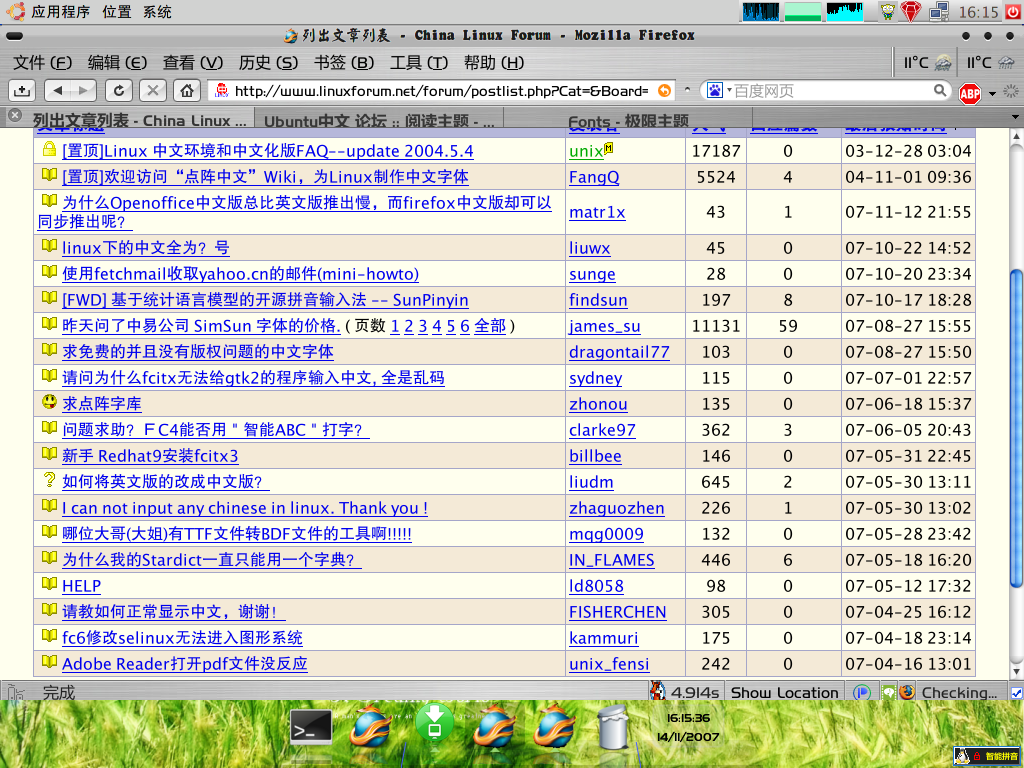This screenshot has width=1024, height=768.
Task: Click the Stop loading button
Action: click(153, 90)
